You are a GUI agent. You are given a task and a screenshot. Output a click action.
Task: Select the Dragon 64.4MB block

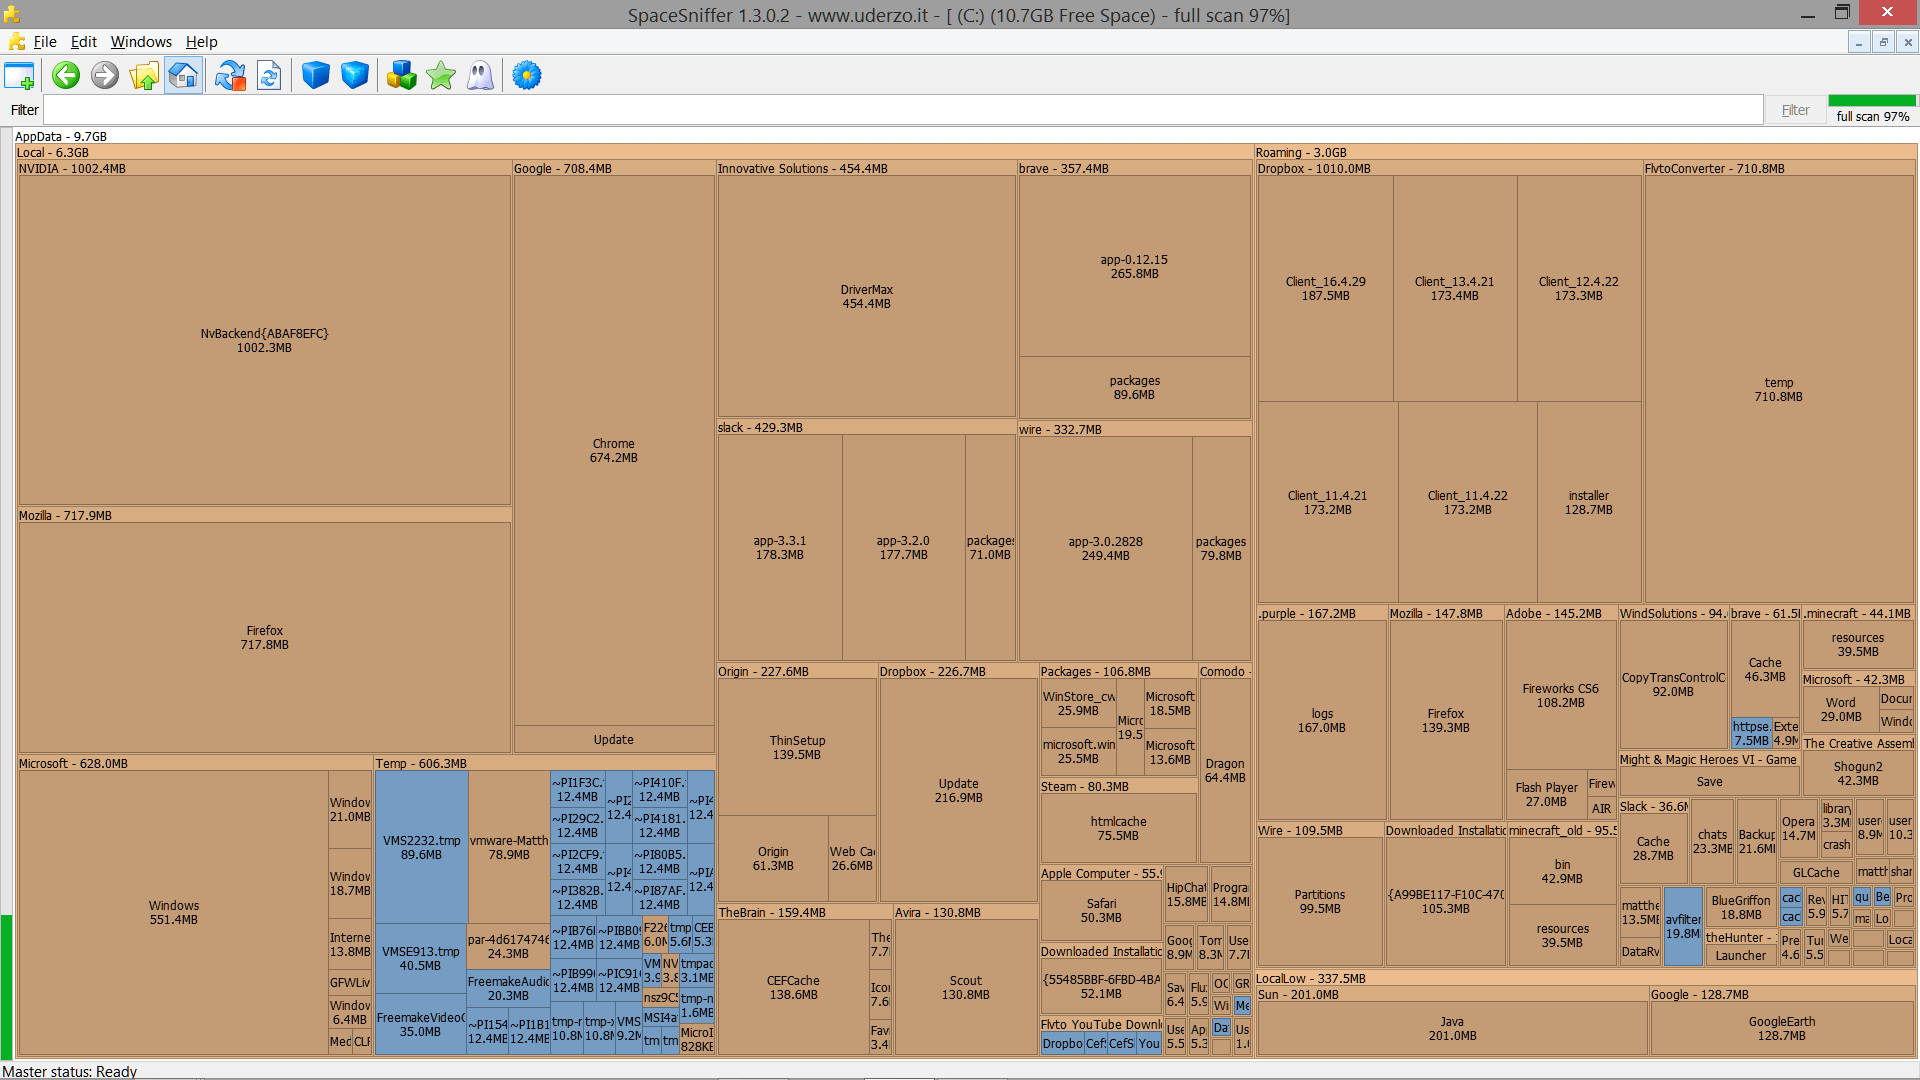pyautogui.click(x=1225, y=770)
